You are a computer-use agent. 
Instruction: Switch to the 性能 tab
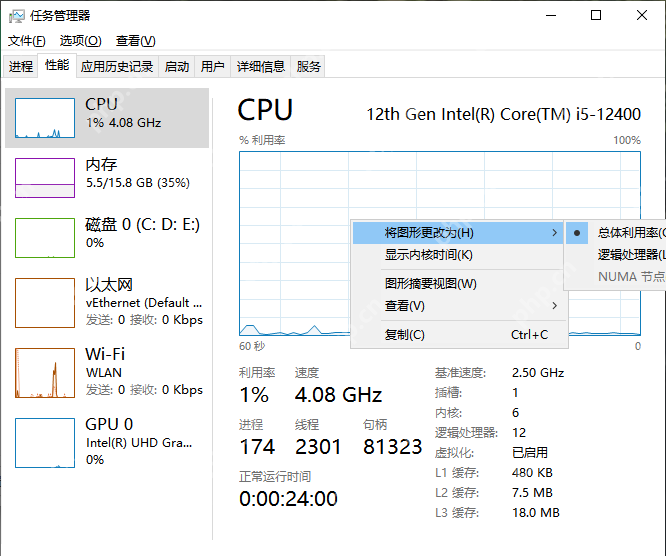click(x=57, y=65)
